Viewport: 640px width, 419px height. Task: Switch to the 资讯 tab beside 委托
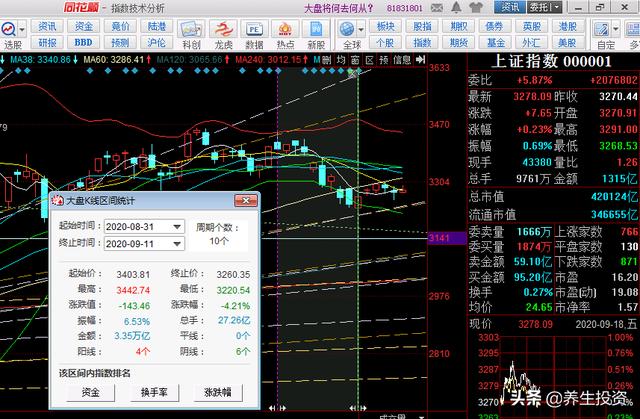pos(510,7)
